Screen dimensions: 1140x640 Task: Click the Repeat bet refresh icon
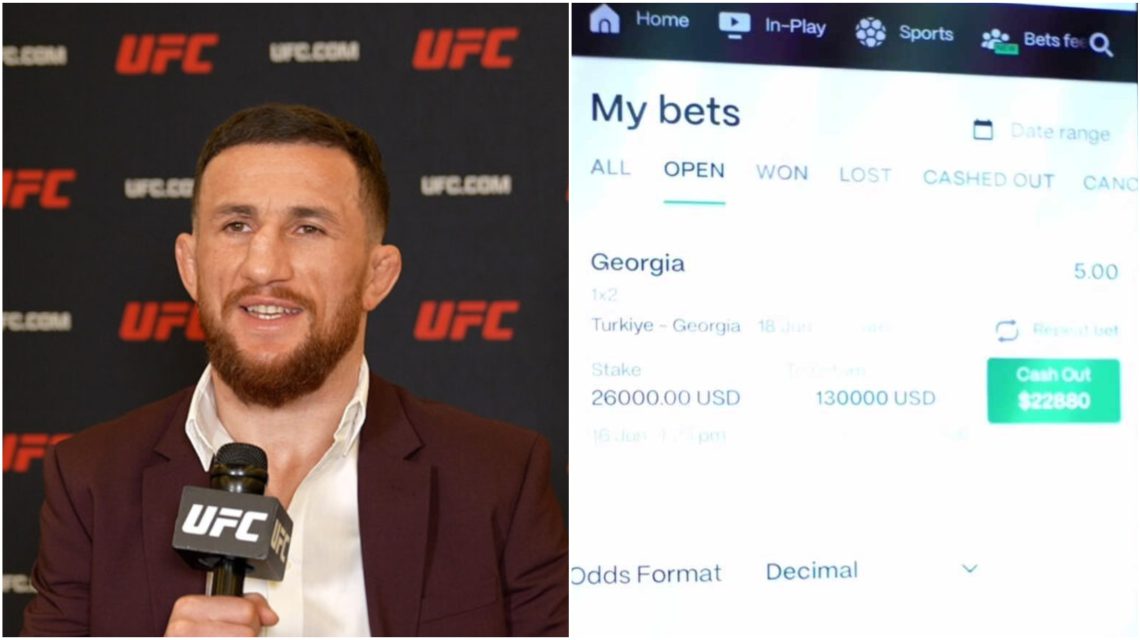[1007, 330]
